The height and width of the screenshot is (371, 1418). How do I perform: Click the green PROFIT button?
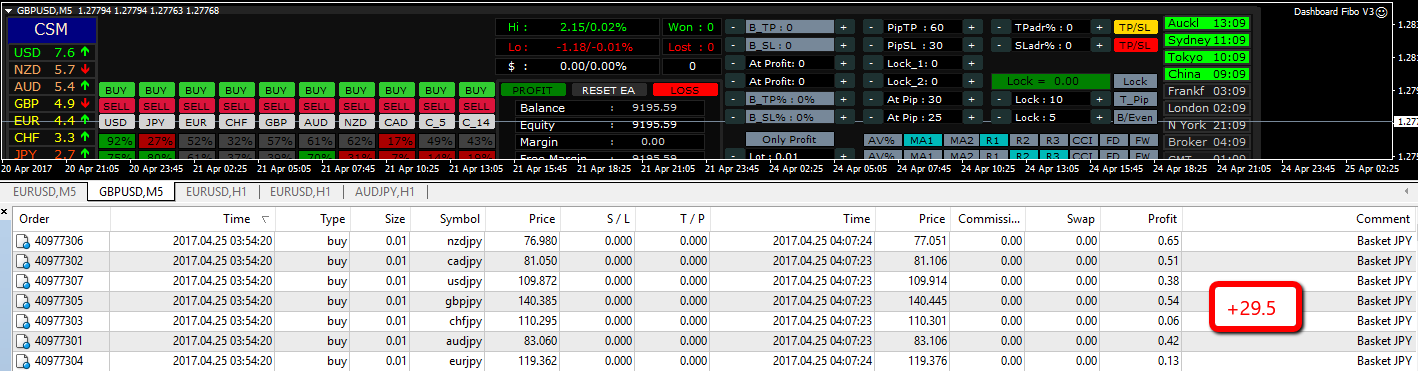pos(533,90)
